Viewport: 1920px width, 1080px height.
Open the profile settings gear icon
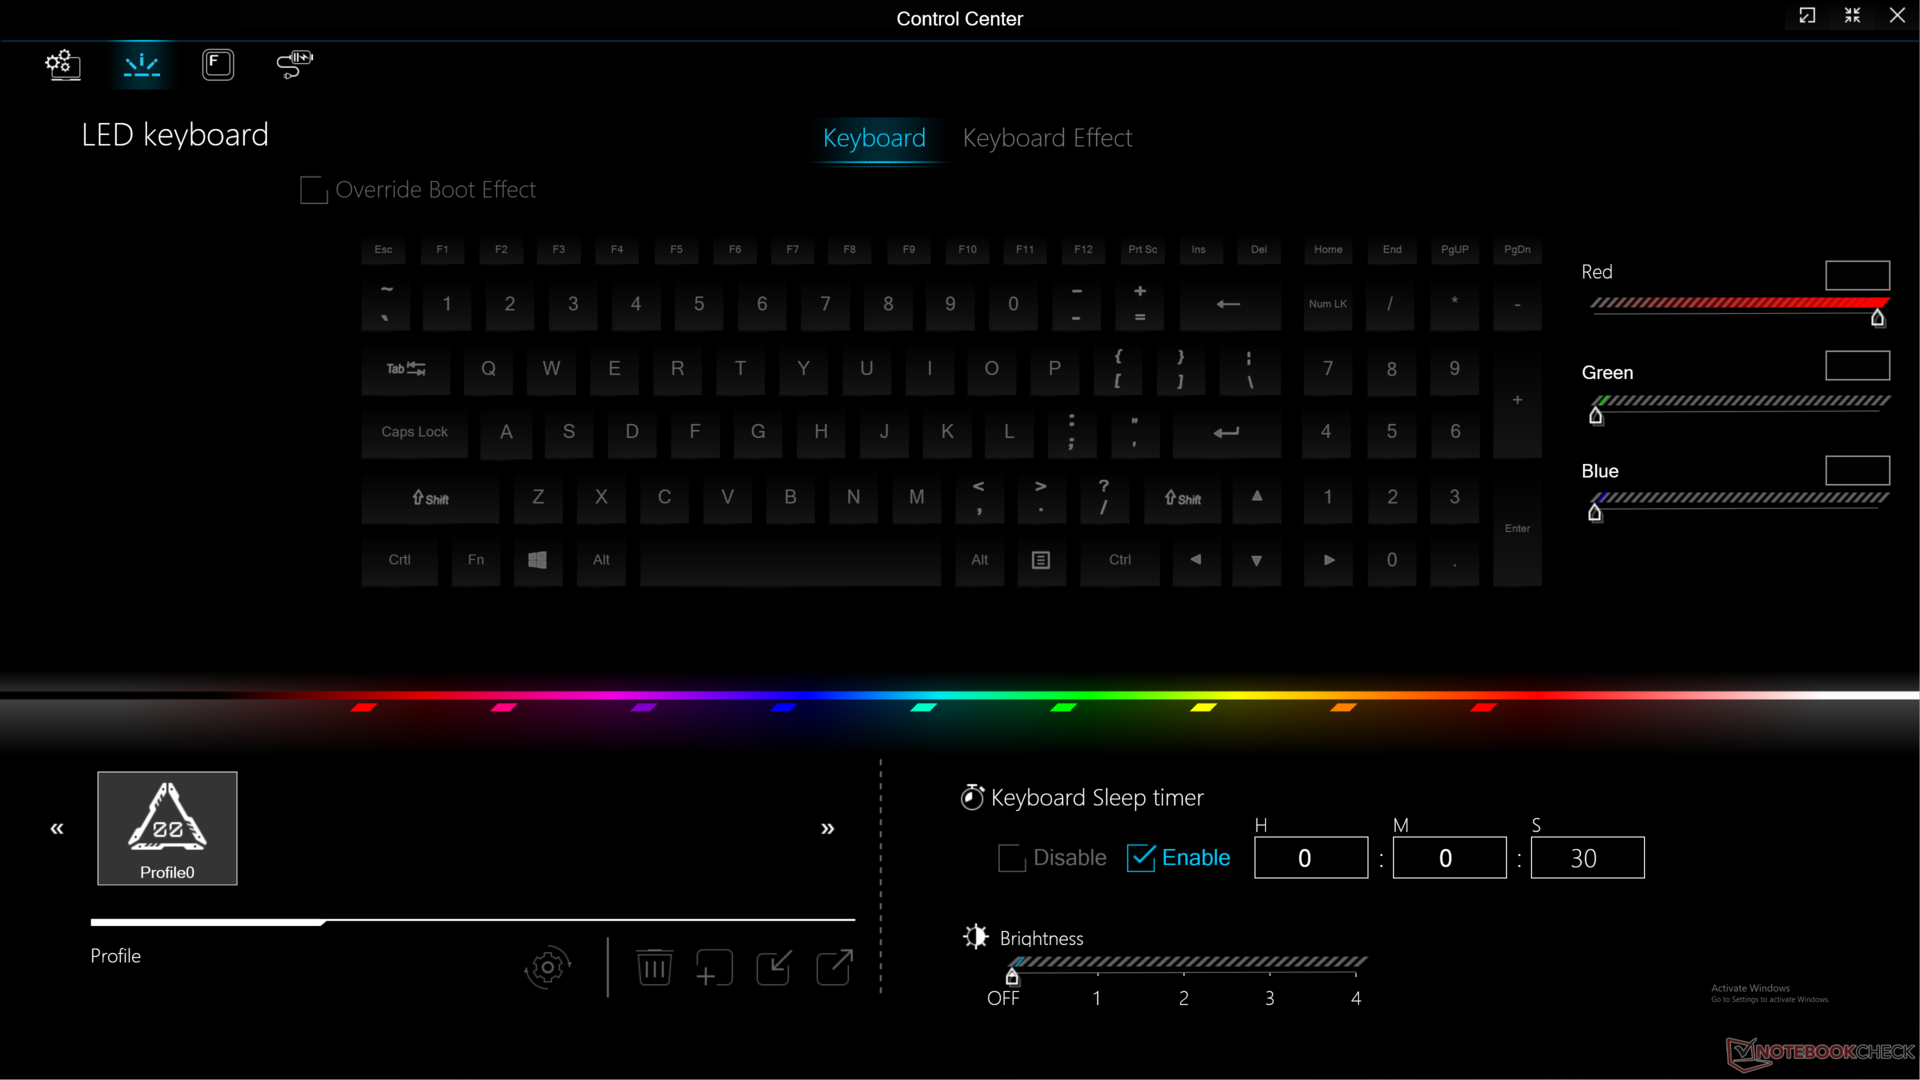point(547,967)
